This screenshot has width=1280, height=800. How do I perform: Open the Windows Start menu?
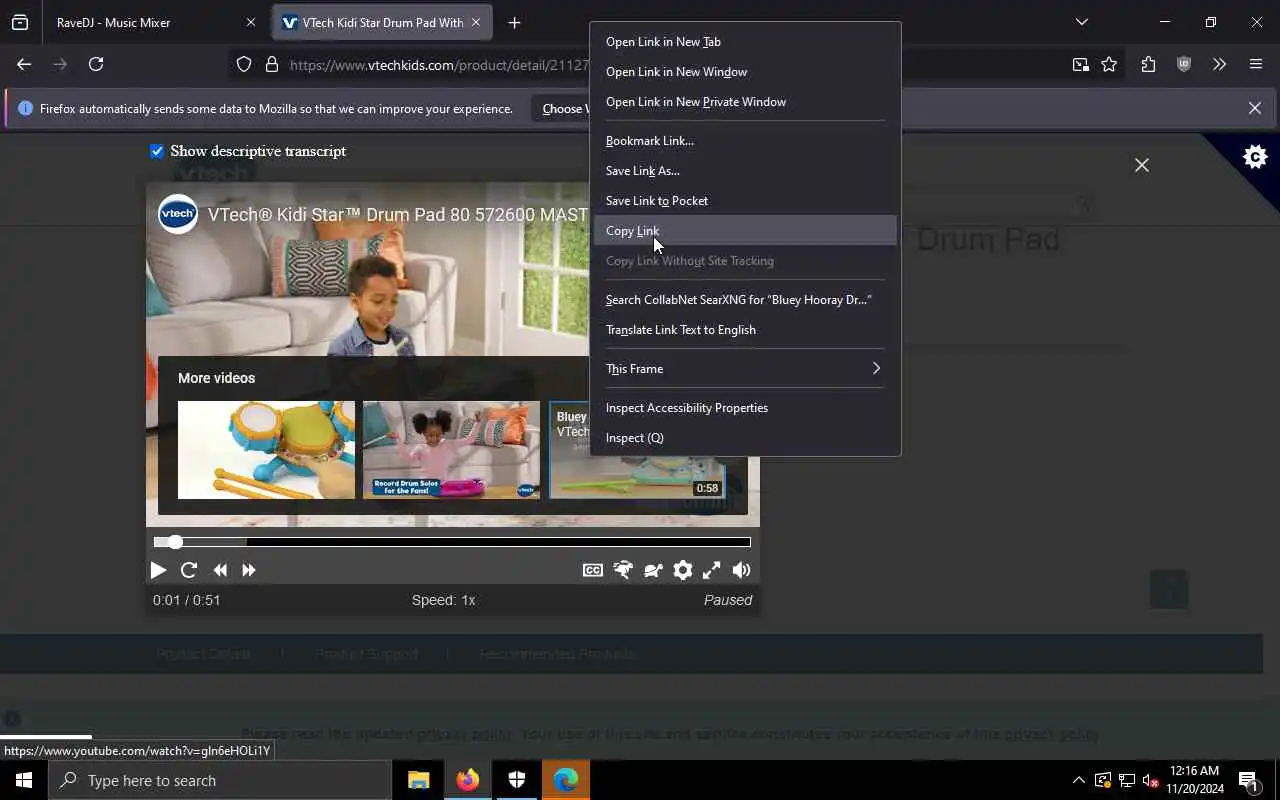(x=24, y=780)
